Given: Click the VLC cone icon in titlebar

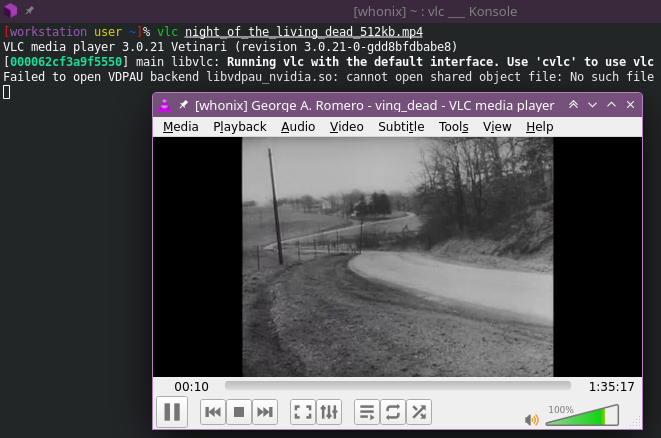Looking at the screenshot, I should pyautogui.click(x=164, y=105).
